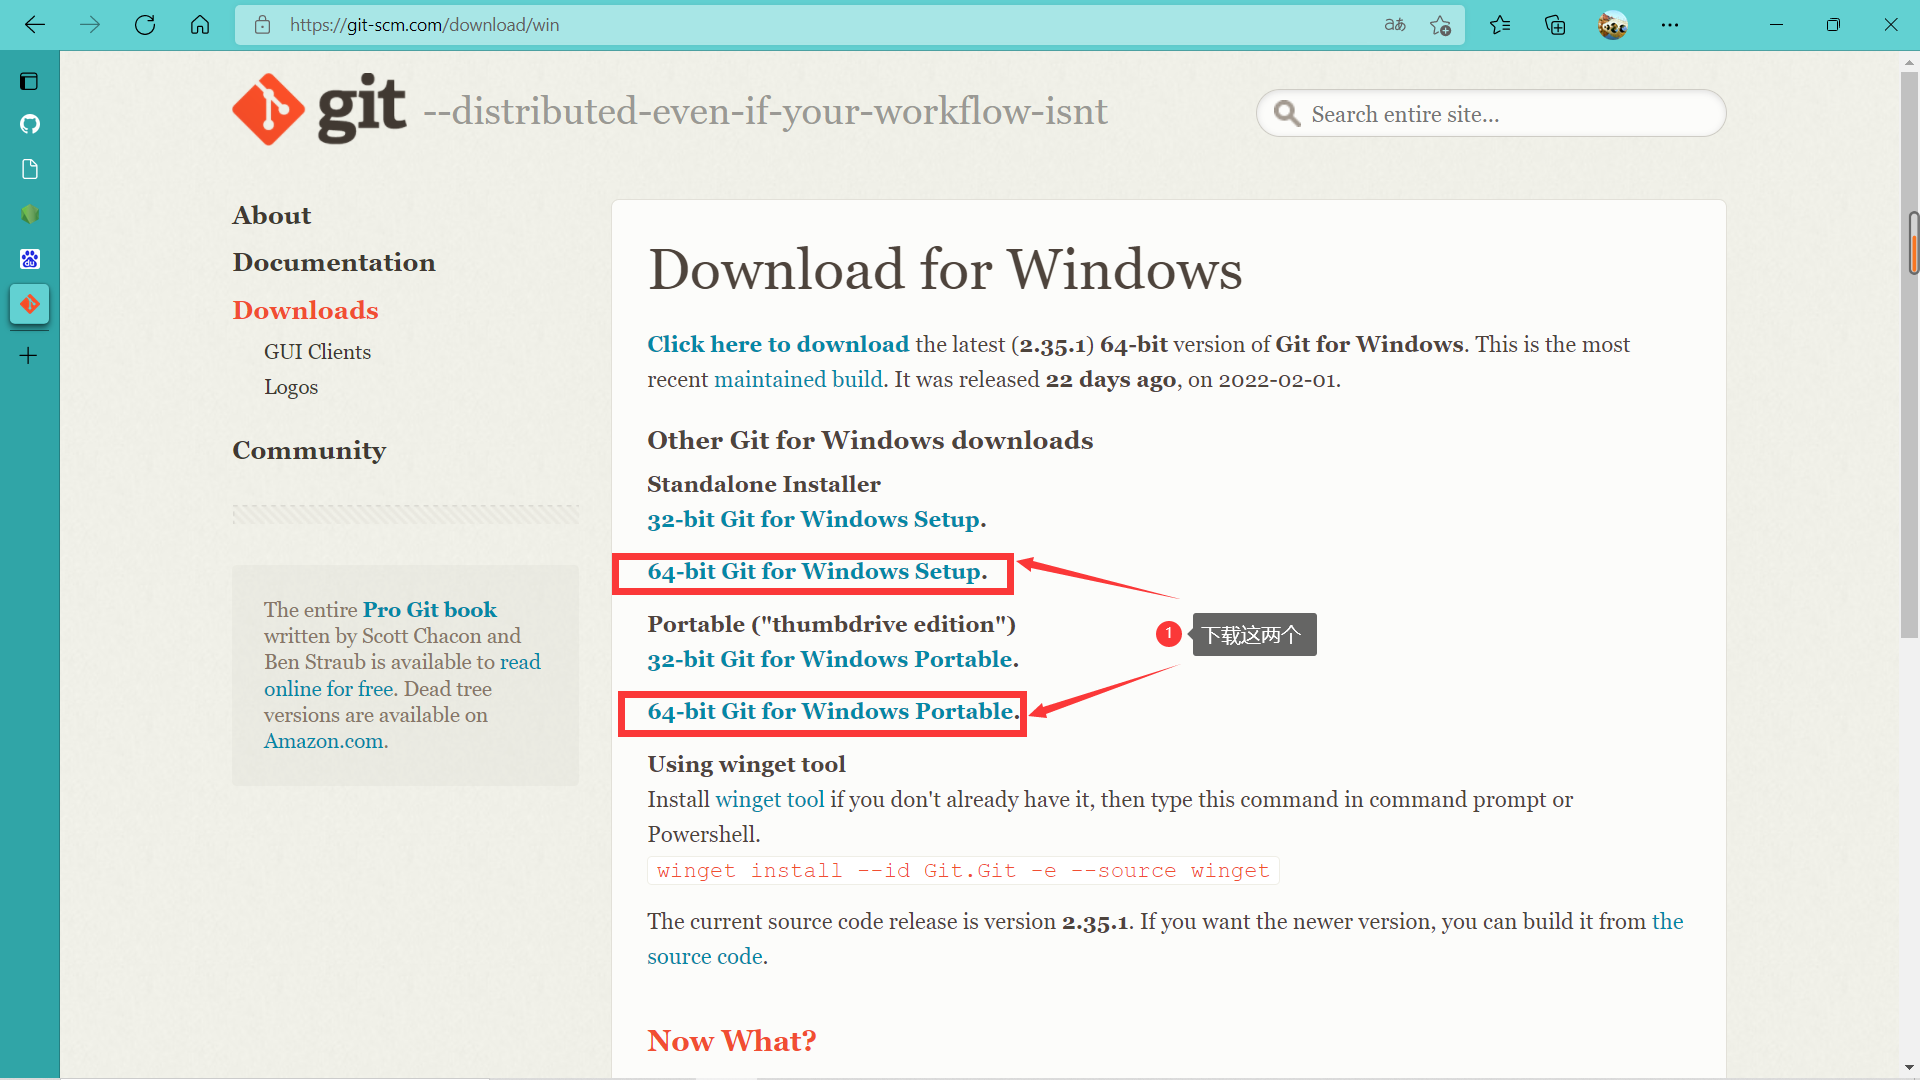The image size is (1920, 1080).
Task: Open the About section
Action: coord(272,215)
